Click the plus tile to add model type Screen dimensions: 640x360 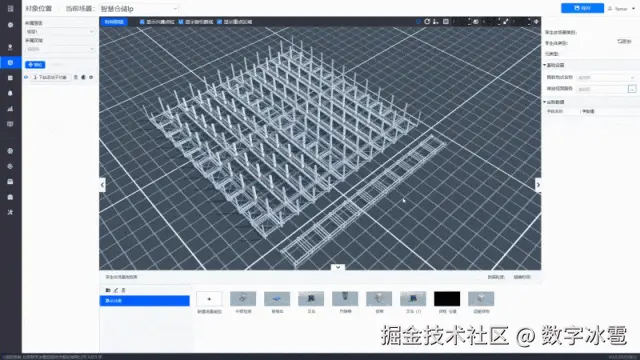209,299
